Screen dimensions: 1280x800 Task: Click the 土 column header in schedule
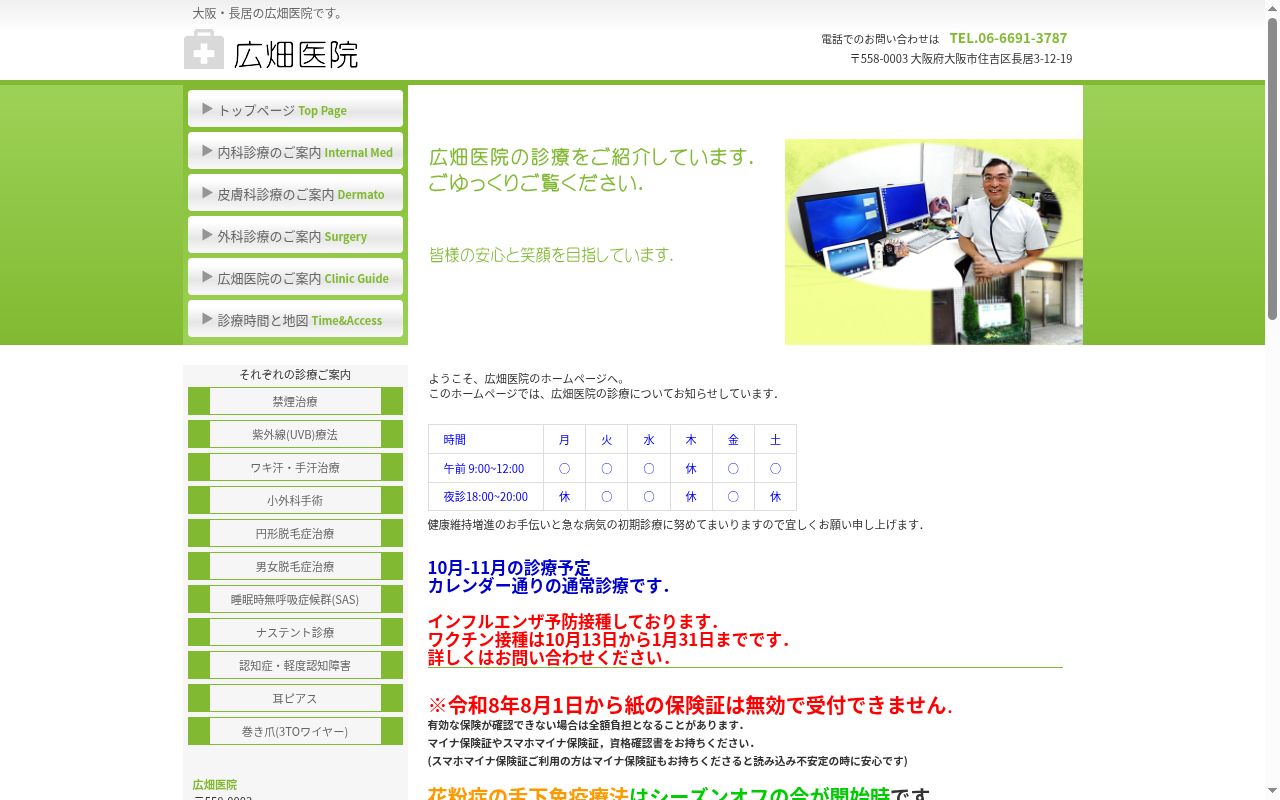[x=775, y=440]
